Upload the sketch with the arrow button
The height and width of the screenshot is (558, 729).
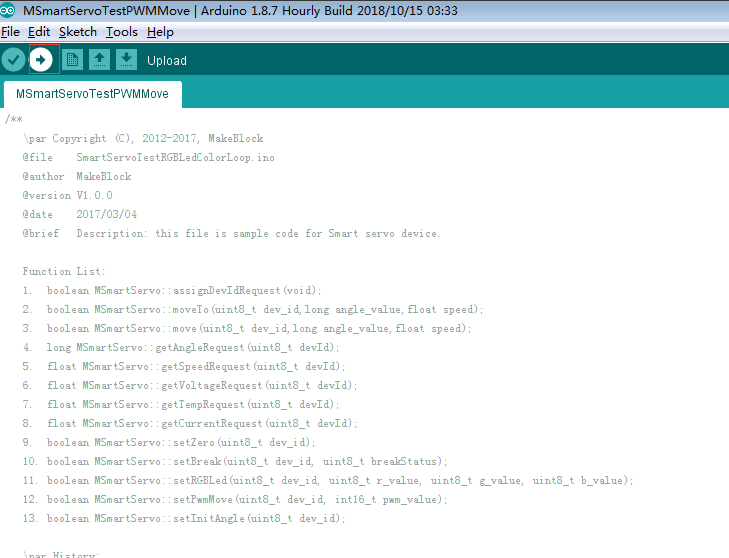(x=41, y=60)
